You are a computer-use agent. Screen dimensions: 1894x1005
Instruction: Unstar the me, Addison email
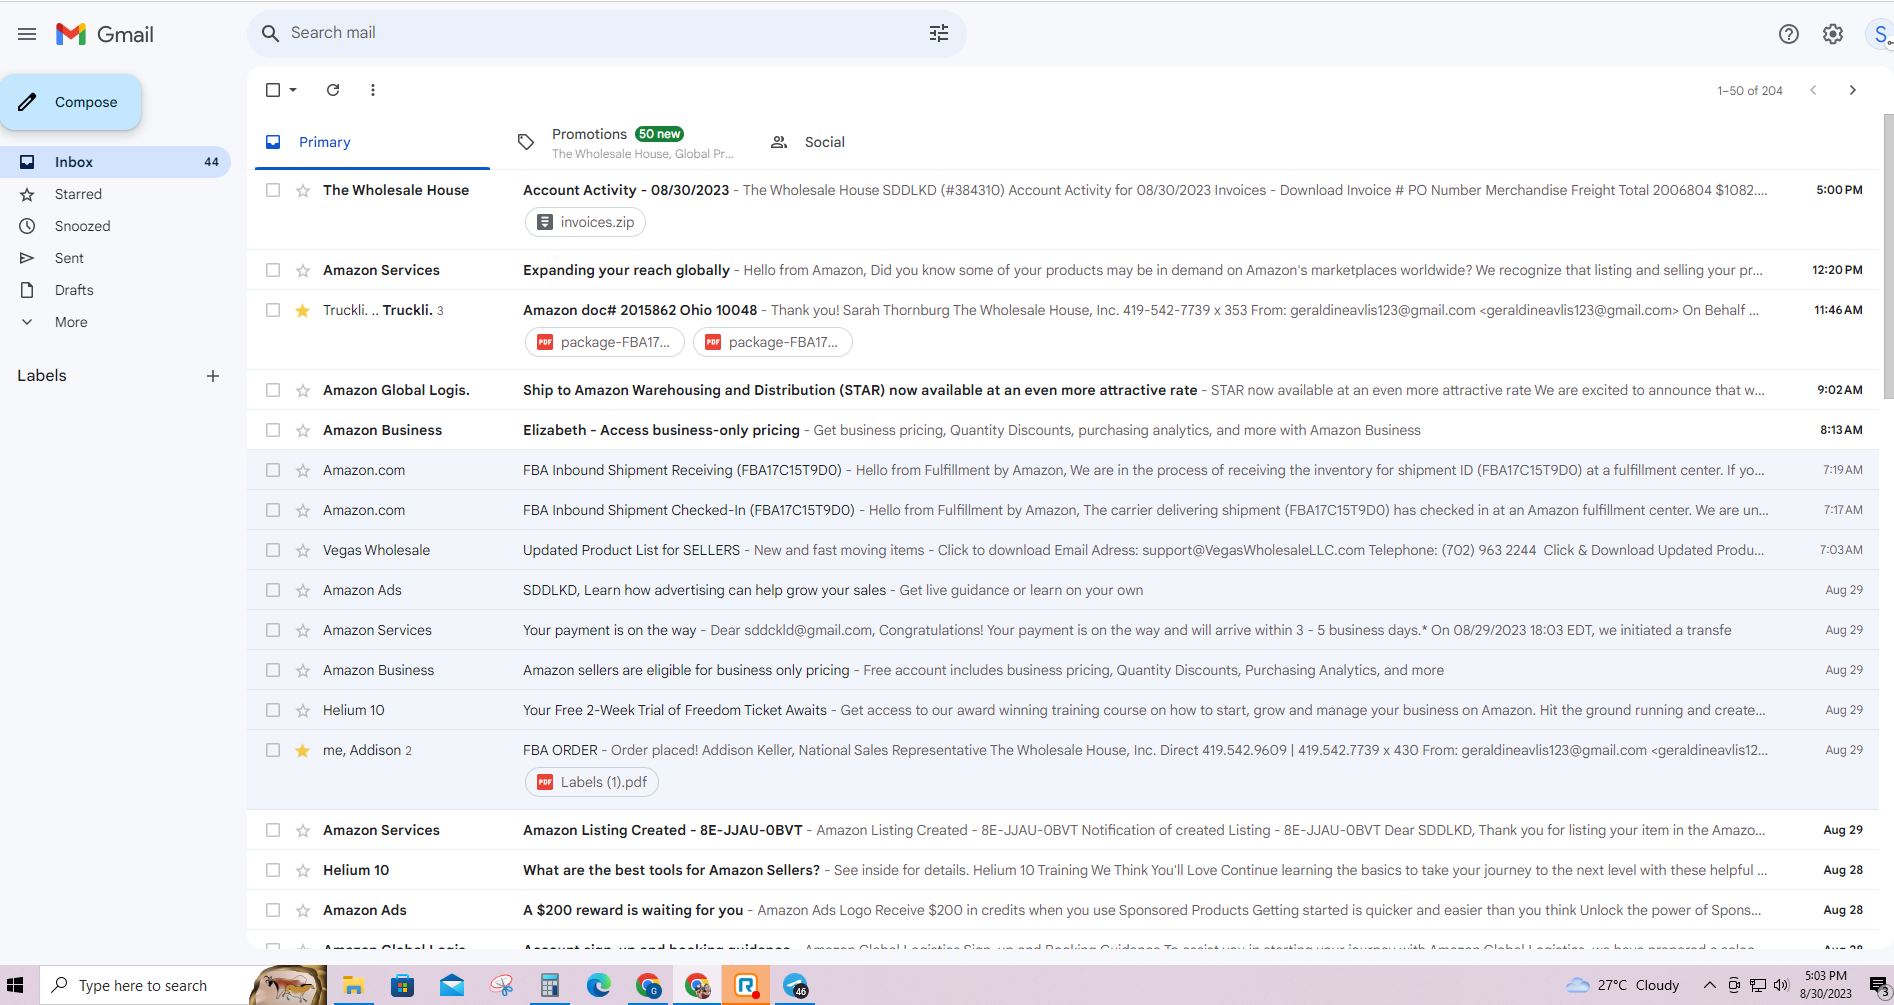point(303,750)
